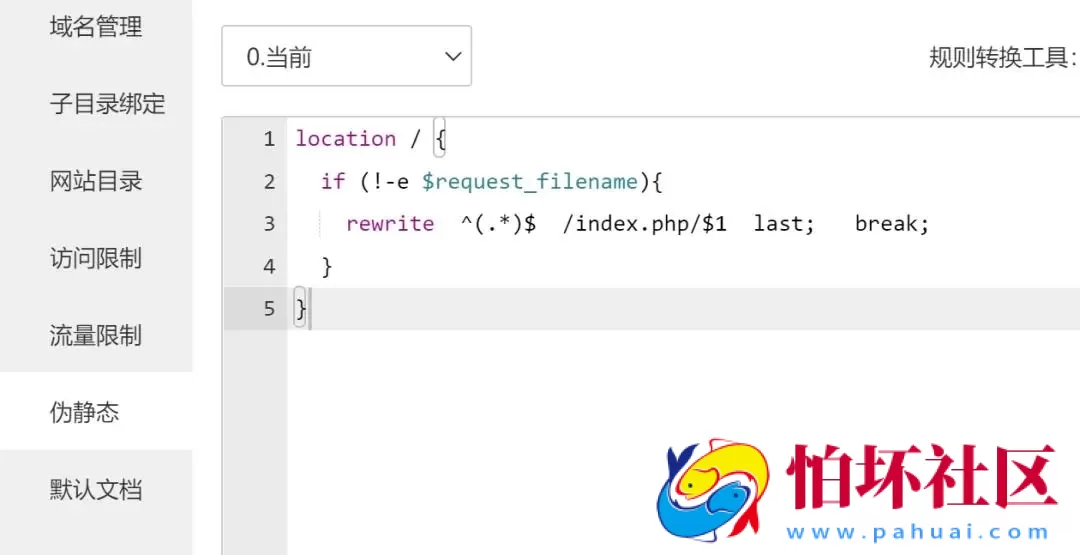This screenshot has height=555, width=1080.
Task: Place cursor on the "location" keyword
Action: coord(345,139)
